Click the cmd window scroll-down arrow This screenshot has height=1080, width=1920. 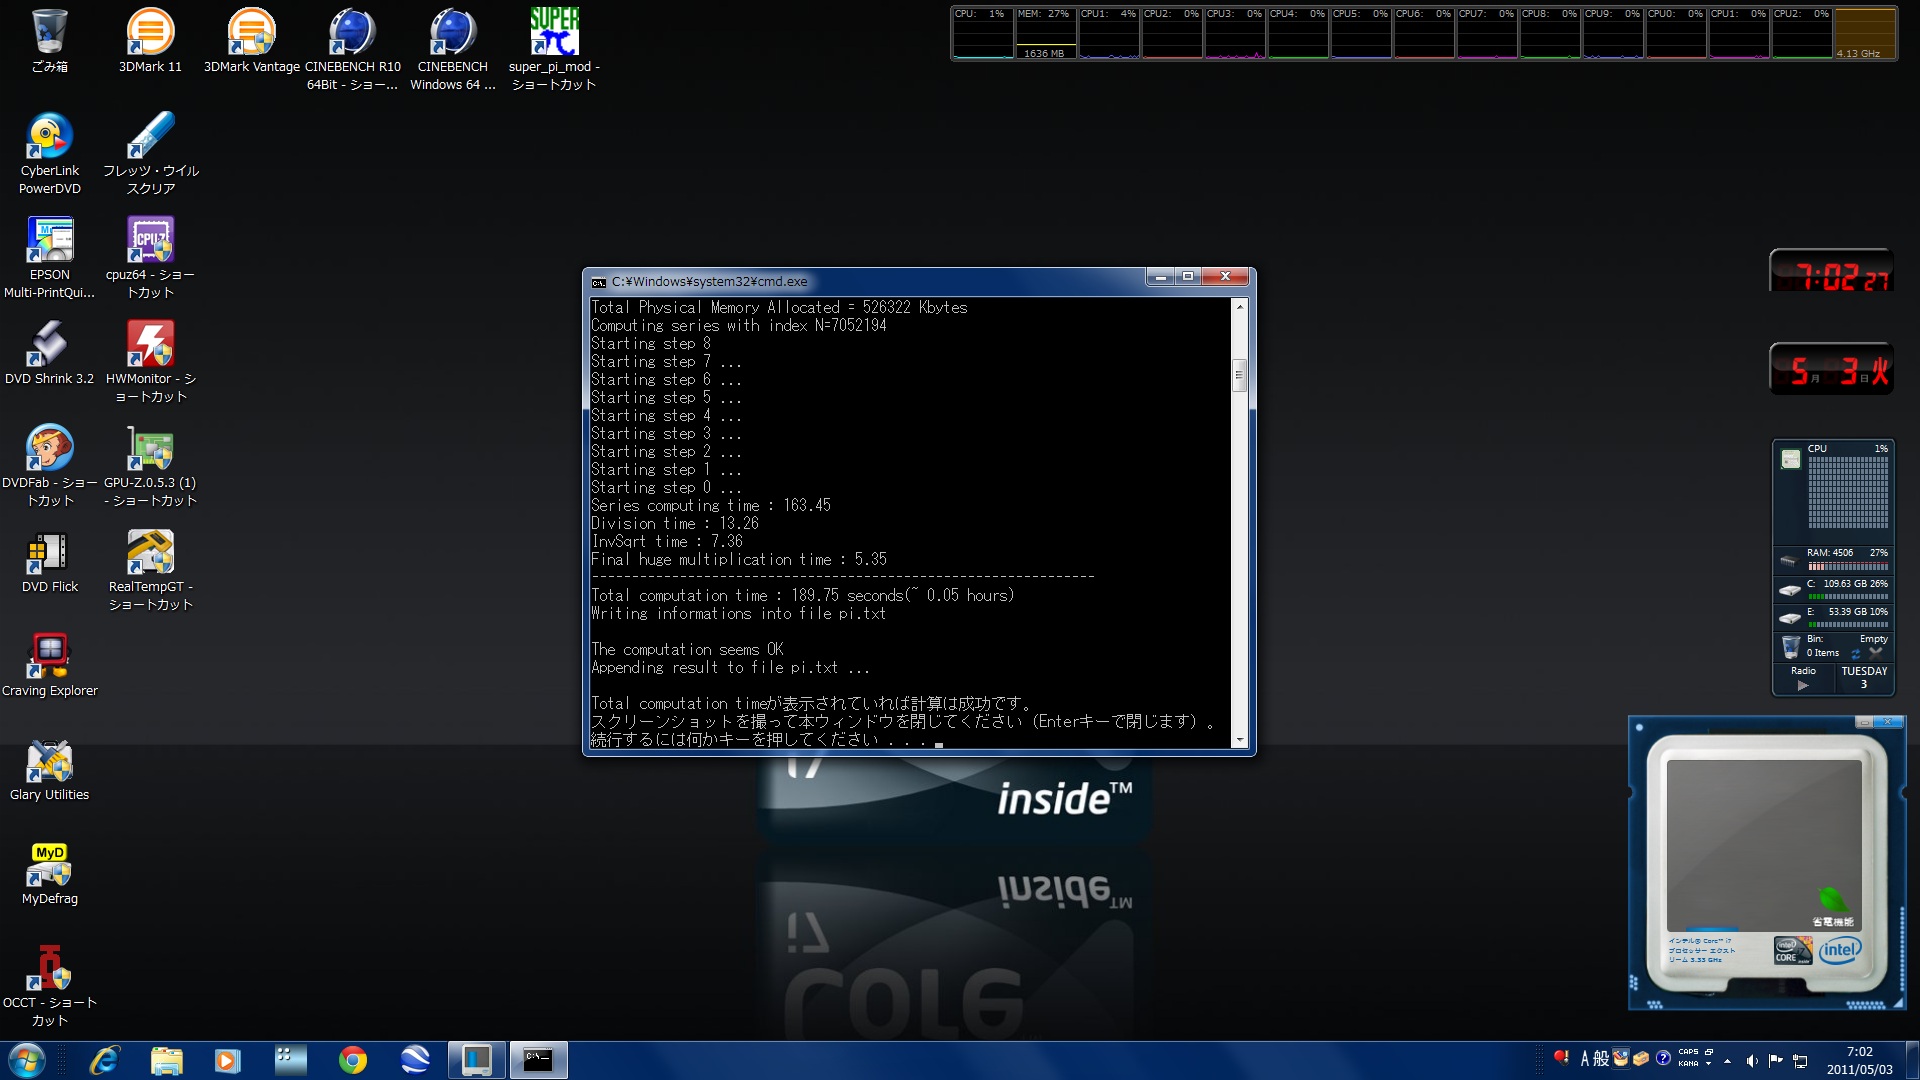coord(1240,741)
